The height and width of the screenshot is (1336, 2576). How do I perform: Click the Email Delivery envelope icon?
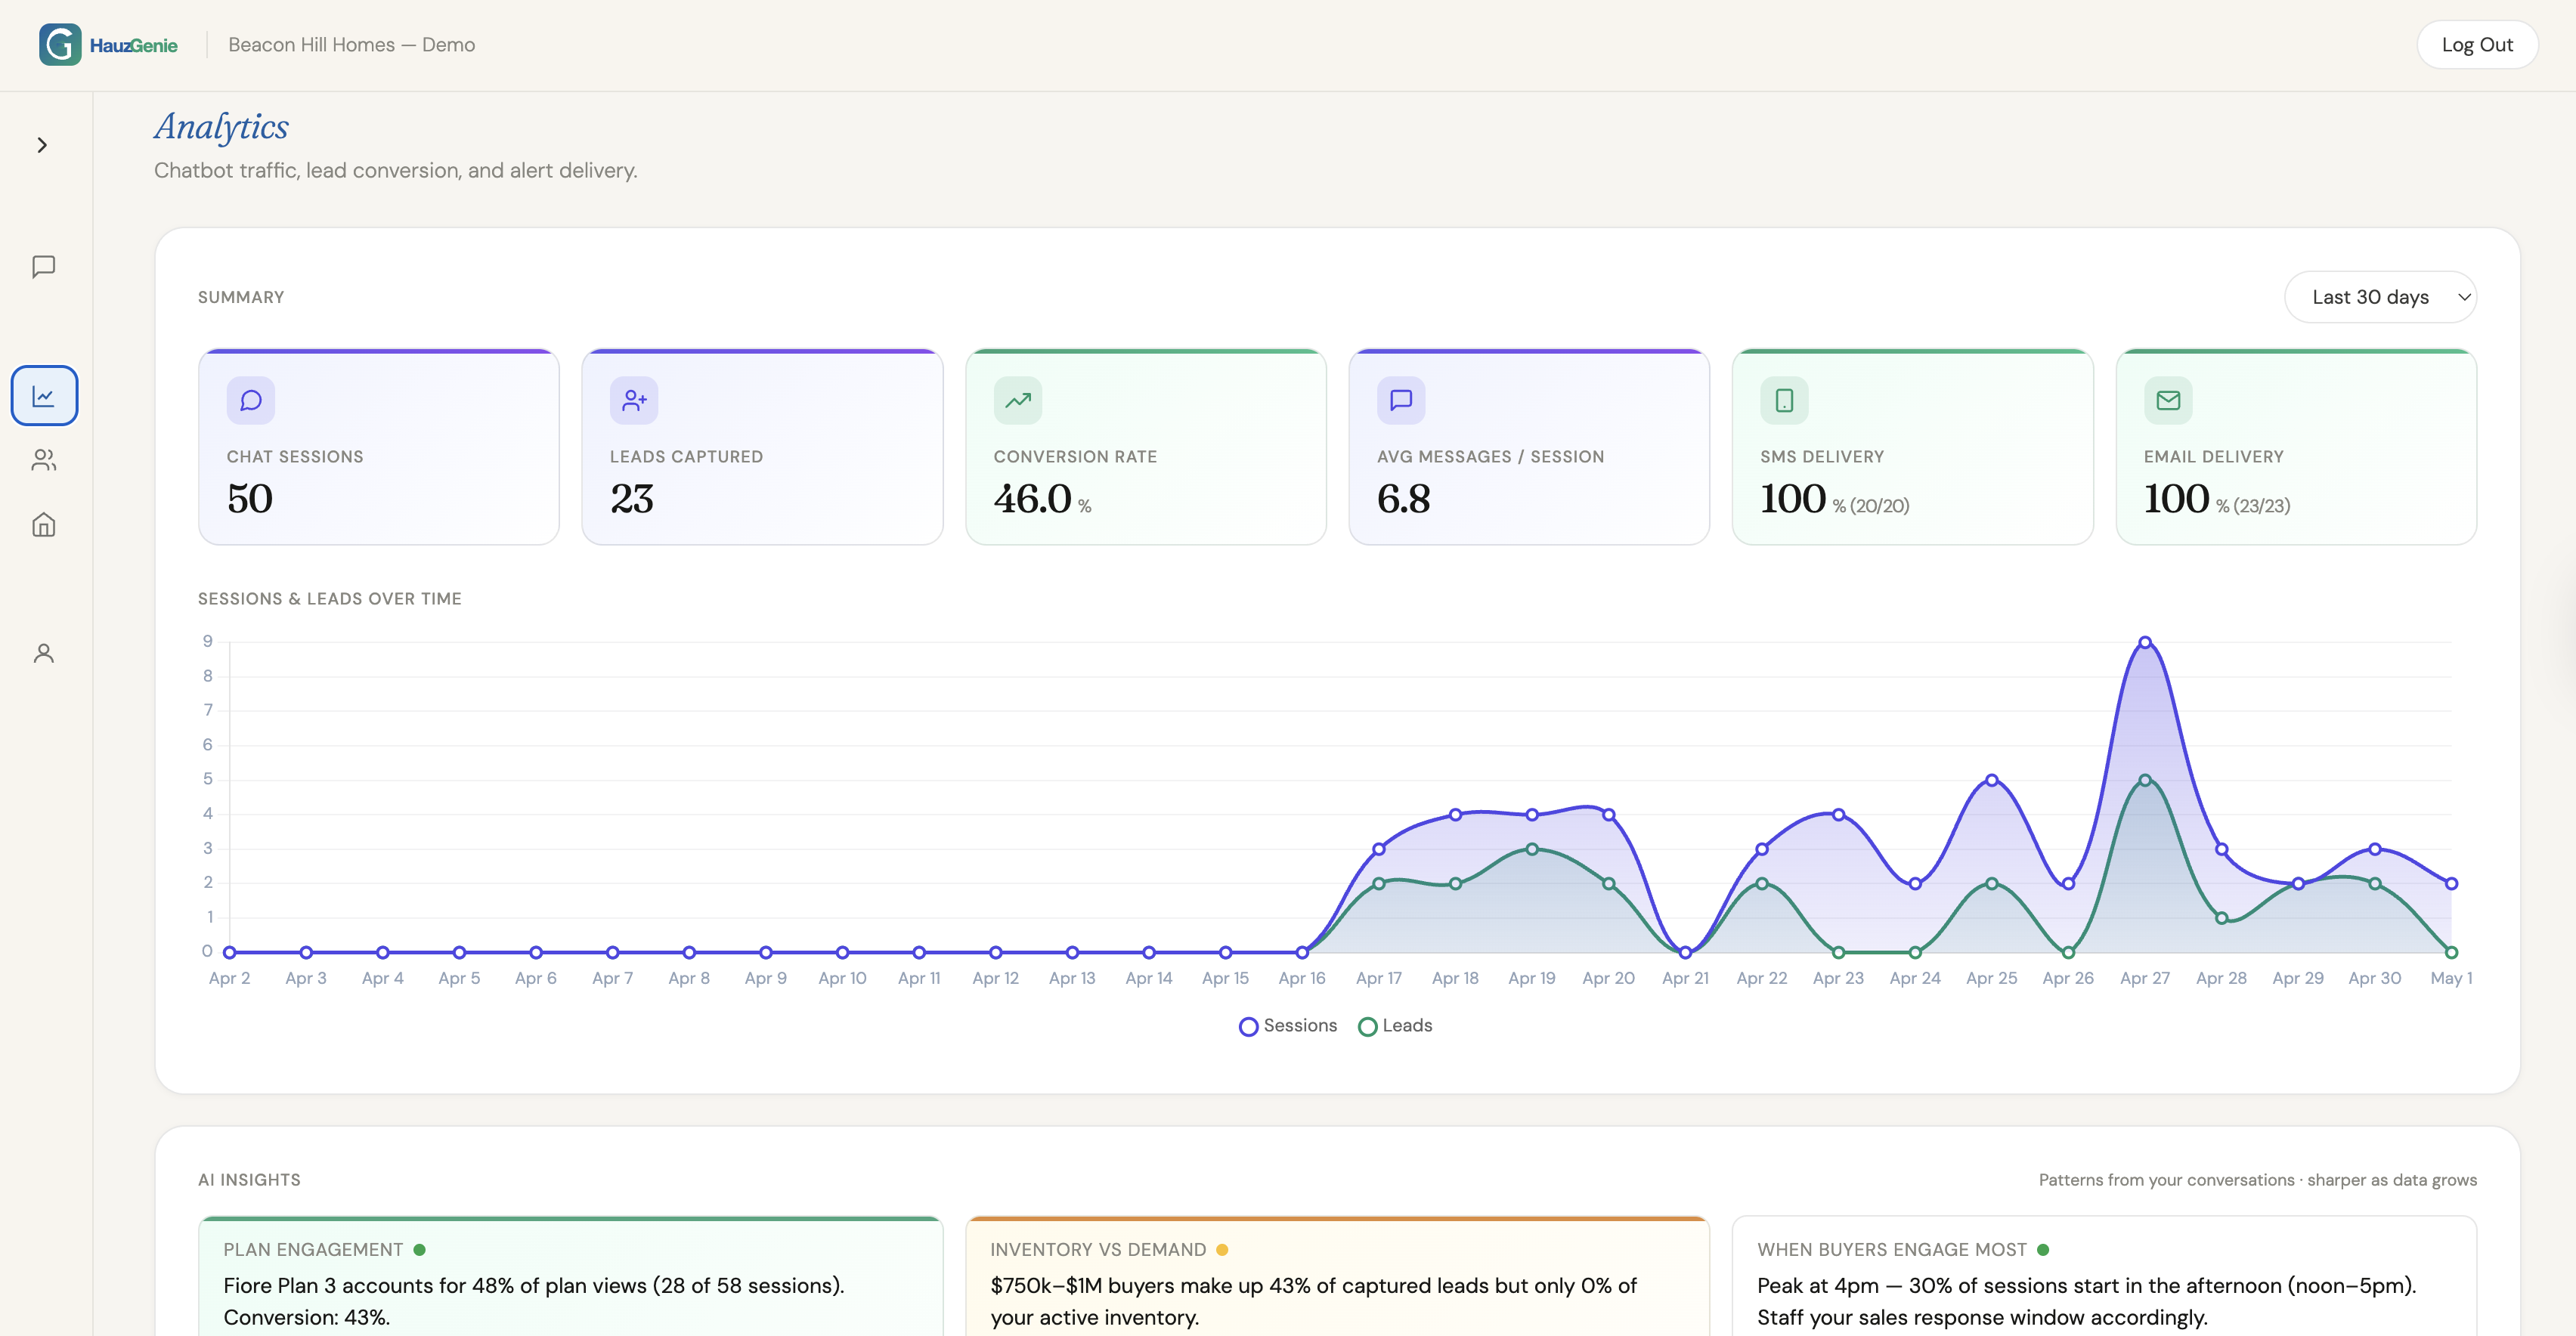(x=2168, y=401)
